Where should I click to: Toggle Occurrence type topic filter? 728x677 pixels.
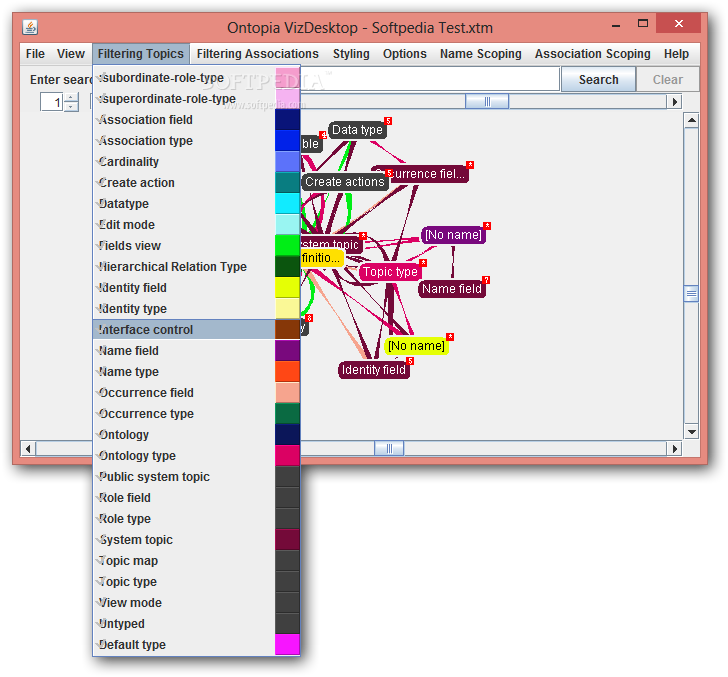click(196, 414)
